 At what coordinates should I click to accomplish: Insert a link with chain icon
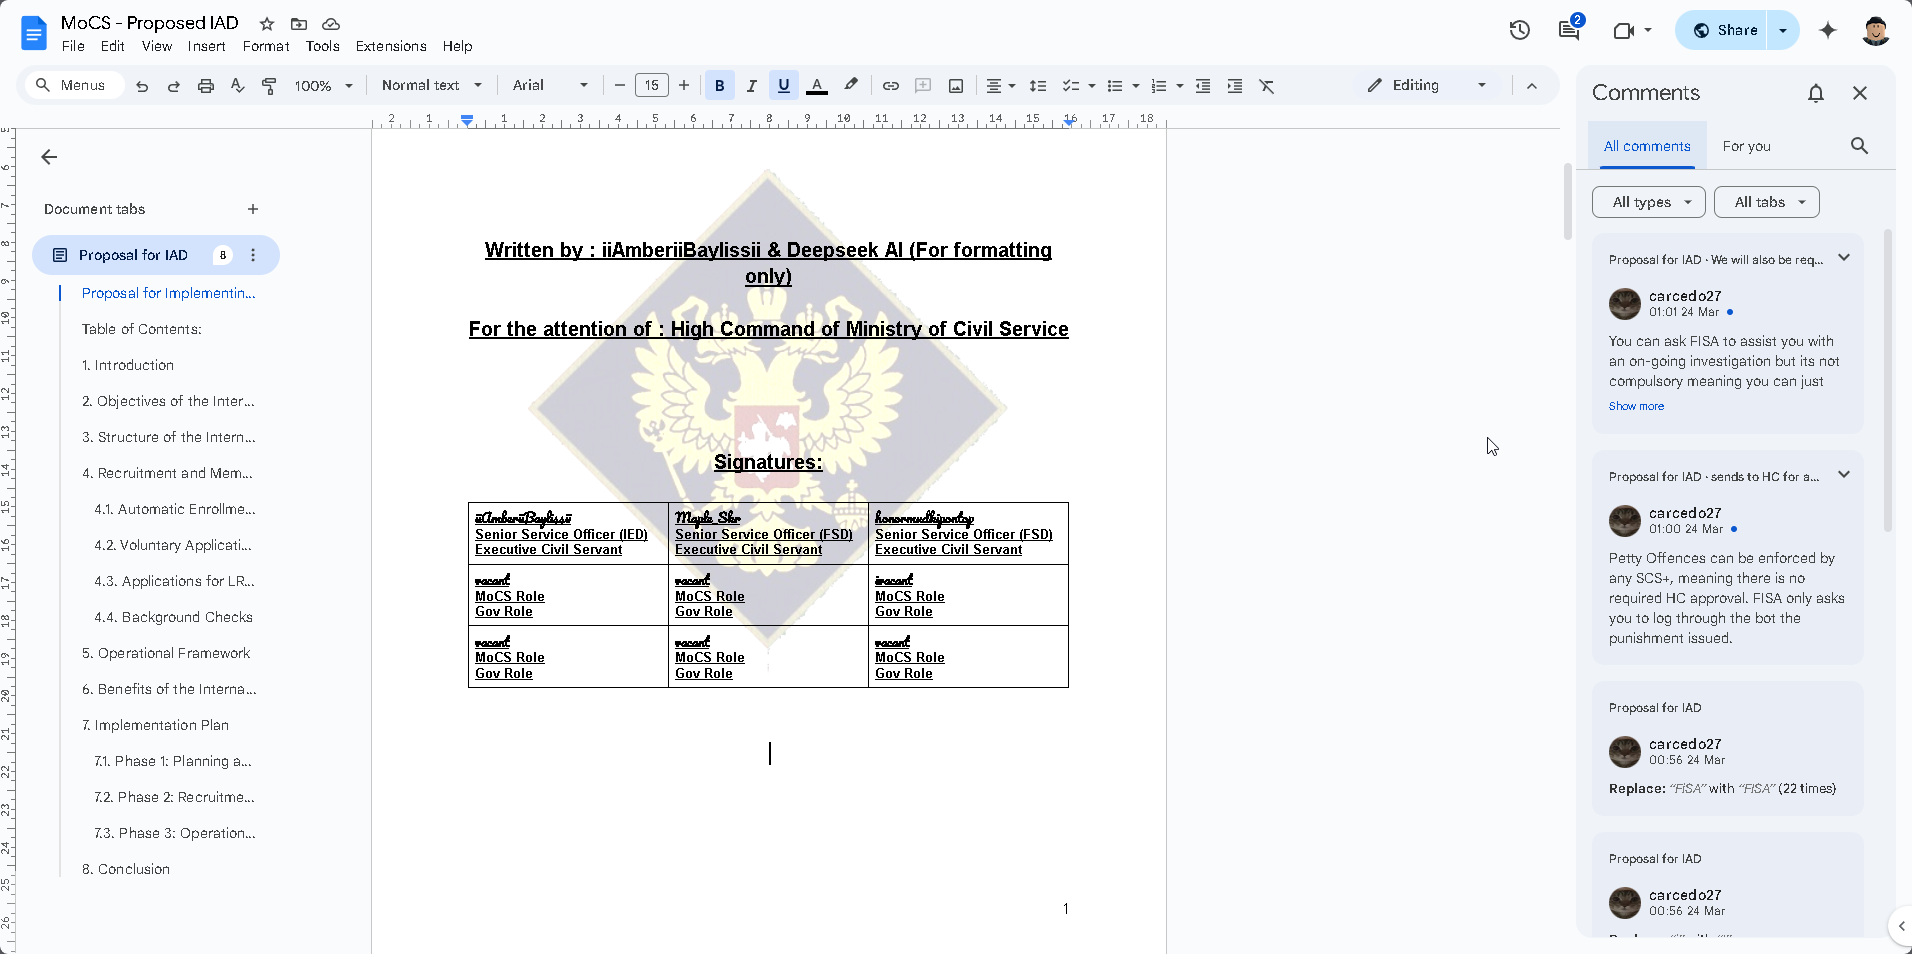click(x=891, y=86)
